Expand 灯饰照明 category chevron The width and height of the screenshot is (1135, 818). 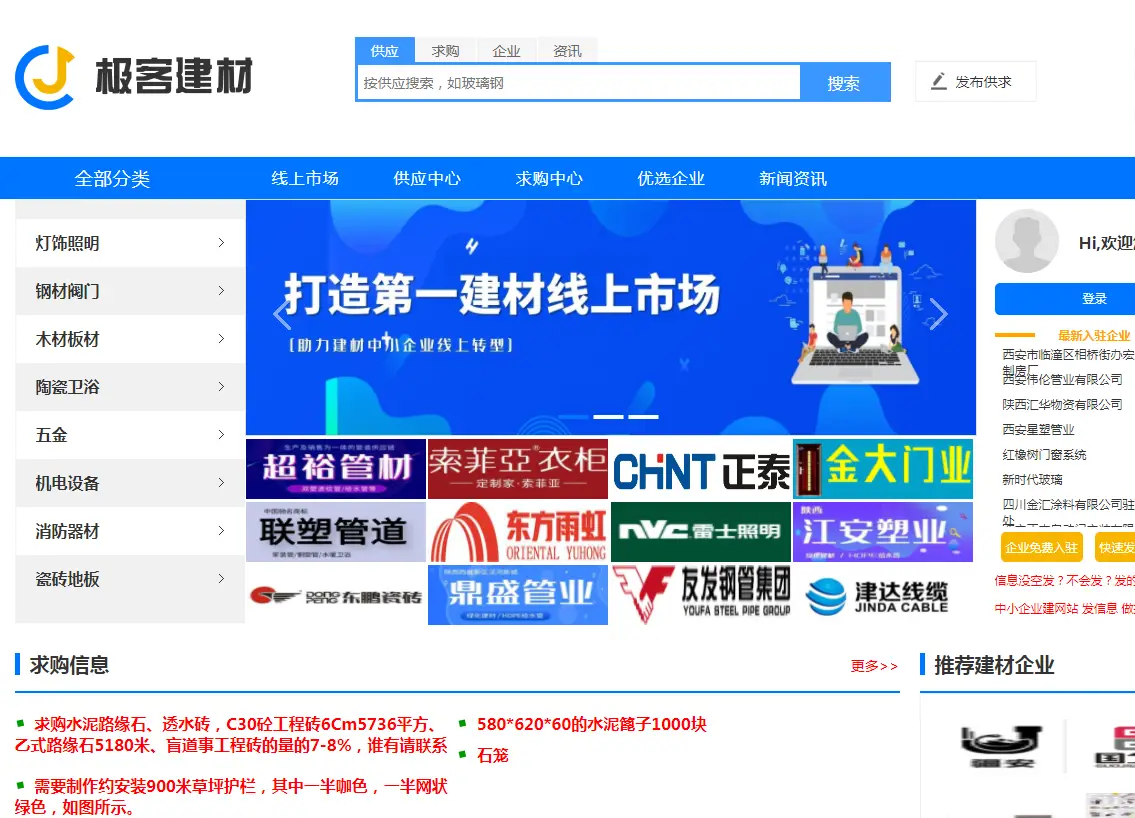pyautogui.click(x=221, y=243)
